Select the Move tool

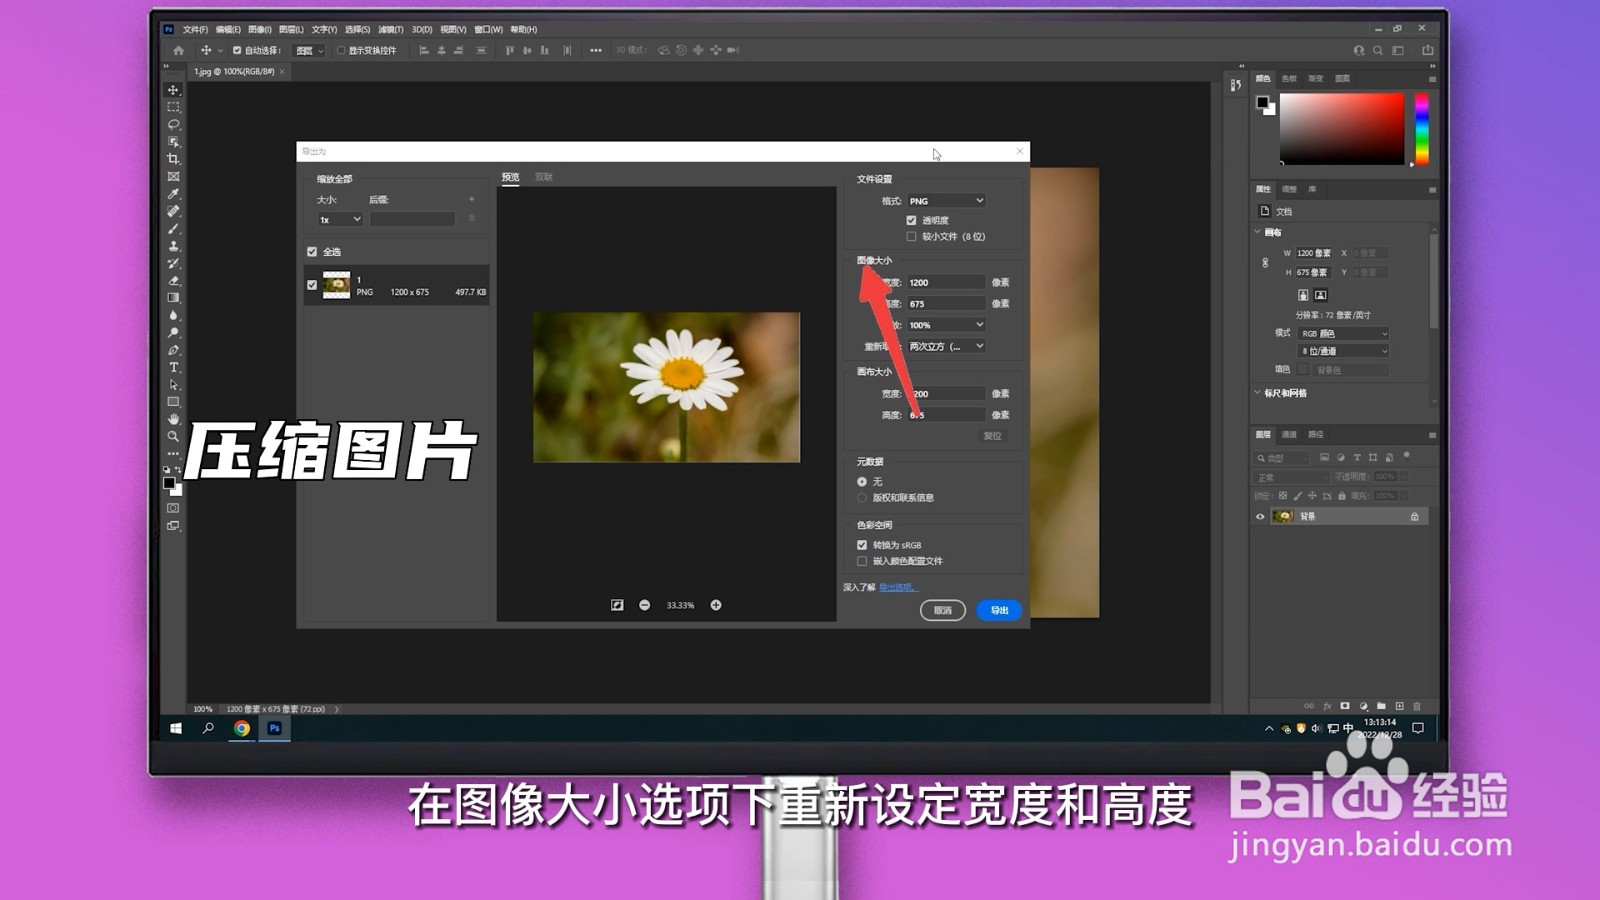[x=174, y=88]
